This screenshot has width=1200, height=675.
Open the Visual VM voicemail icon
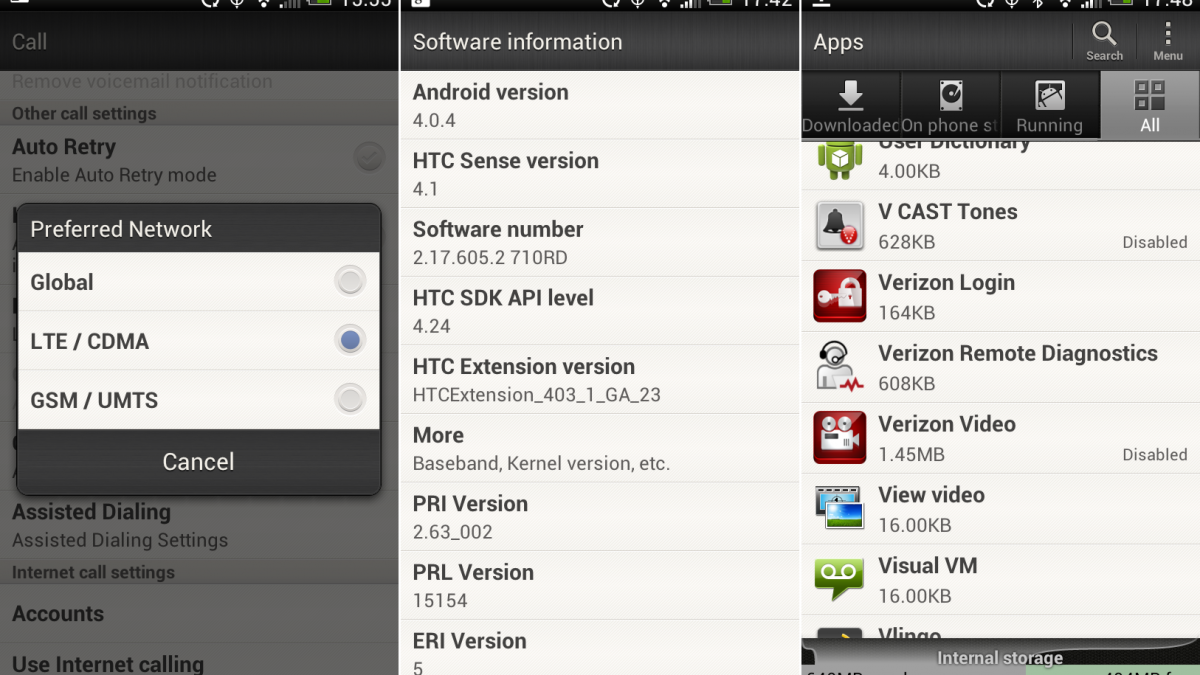click(839, 579)
